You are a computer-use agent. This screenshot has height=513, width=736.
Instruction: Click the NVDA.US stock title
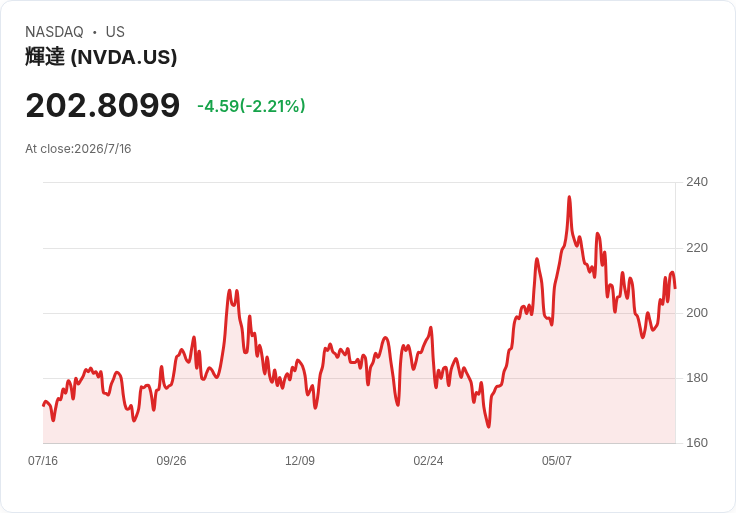click(101, 57)
